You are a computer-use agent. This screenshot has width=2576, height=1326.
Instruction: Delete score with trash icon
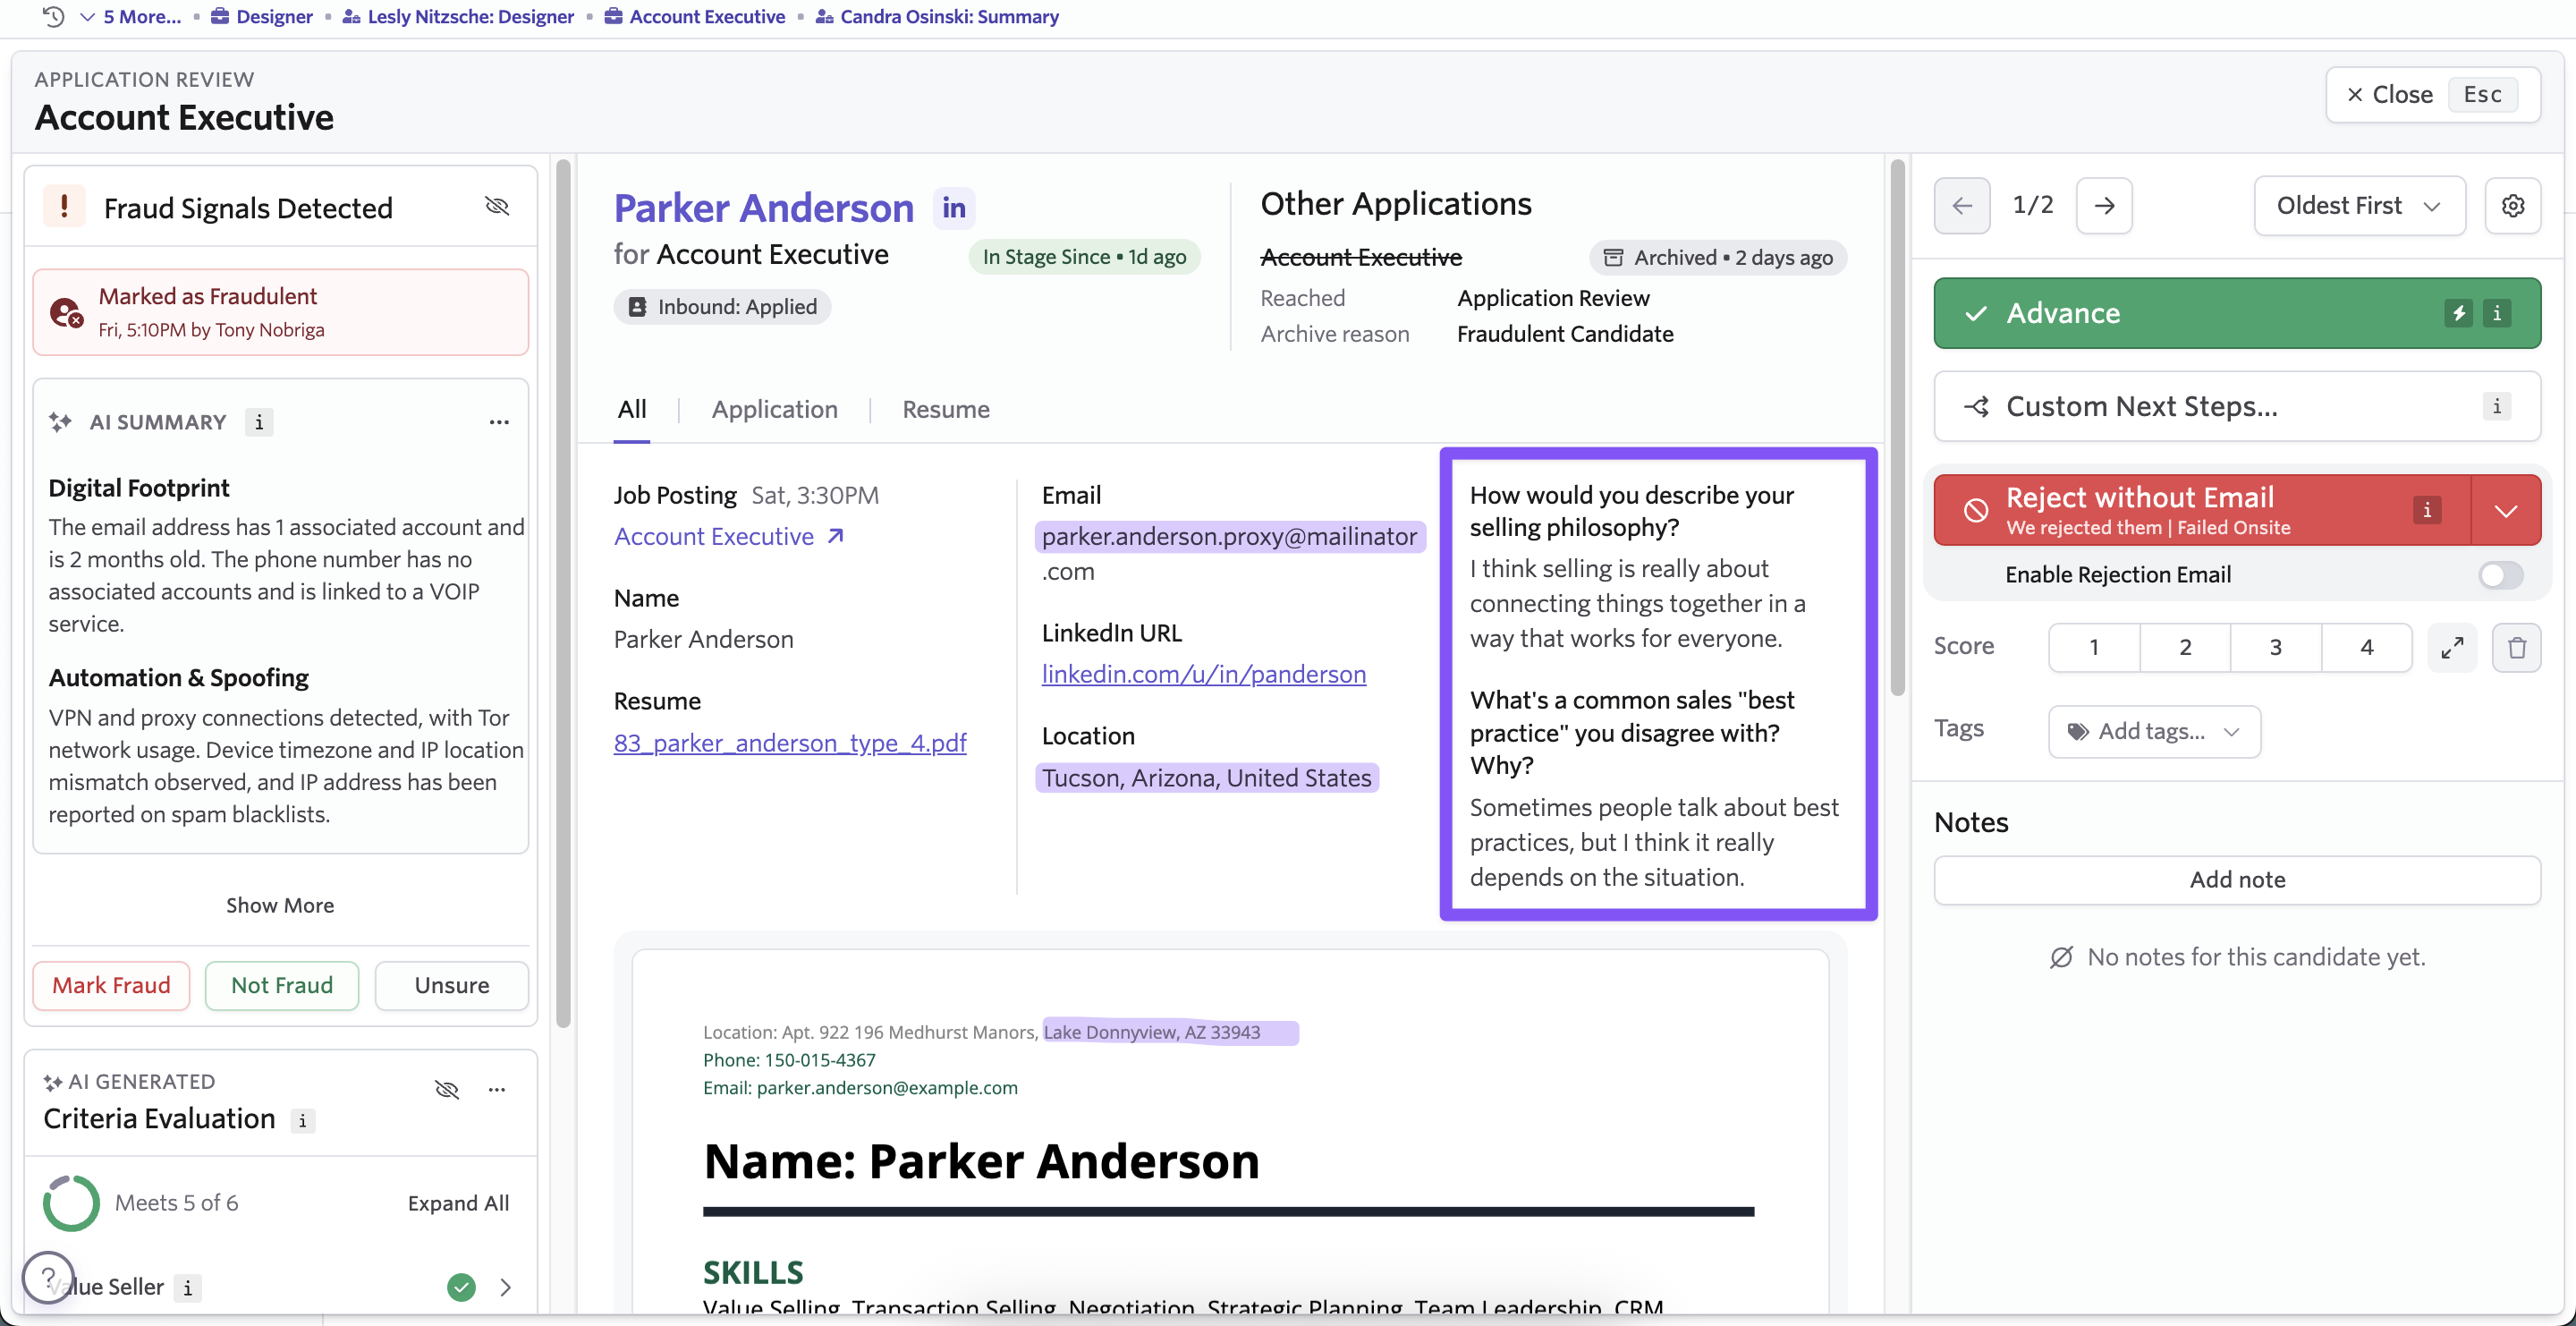click(2517, 647)
